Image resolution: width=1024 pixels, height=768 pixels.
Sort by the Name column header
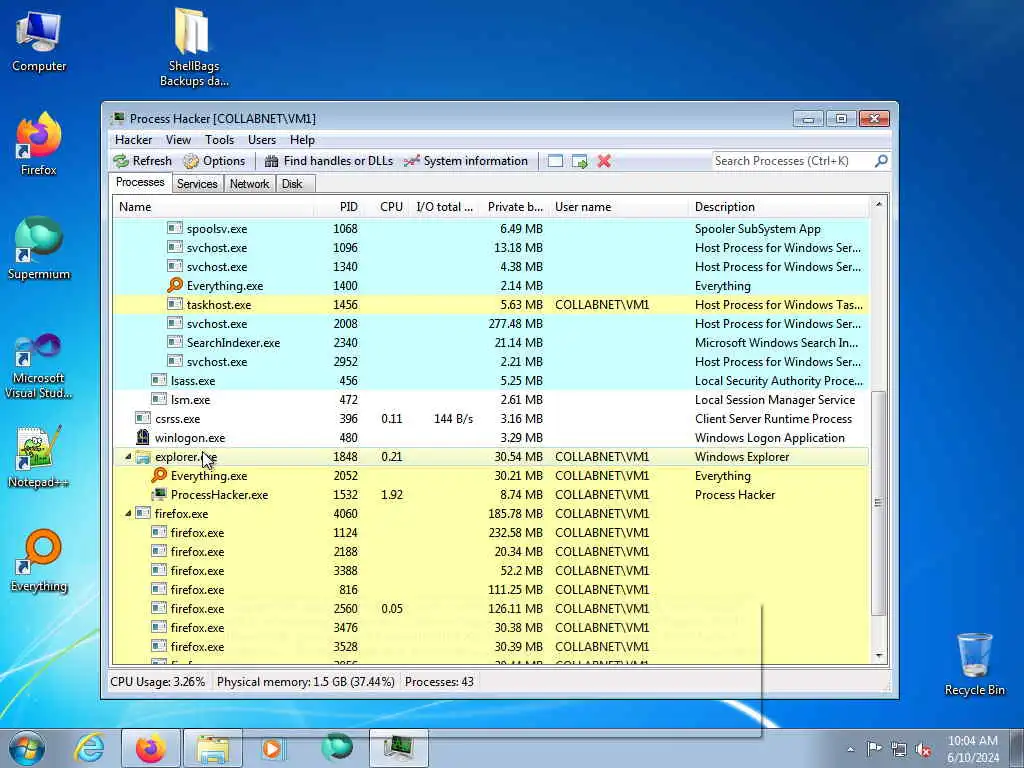pyautogui.click(x=213, y=207)
